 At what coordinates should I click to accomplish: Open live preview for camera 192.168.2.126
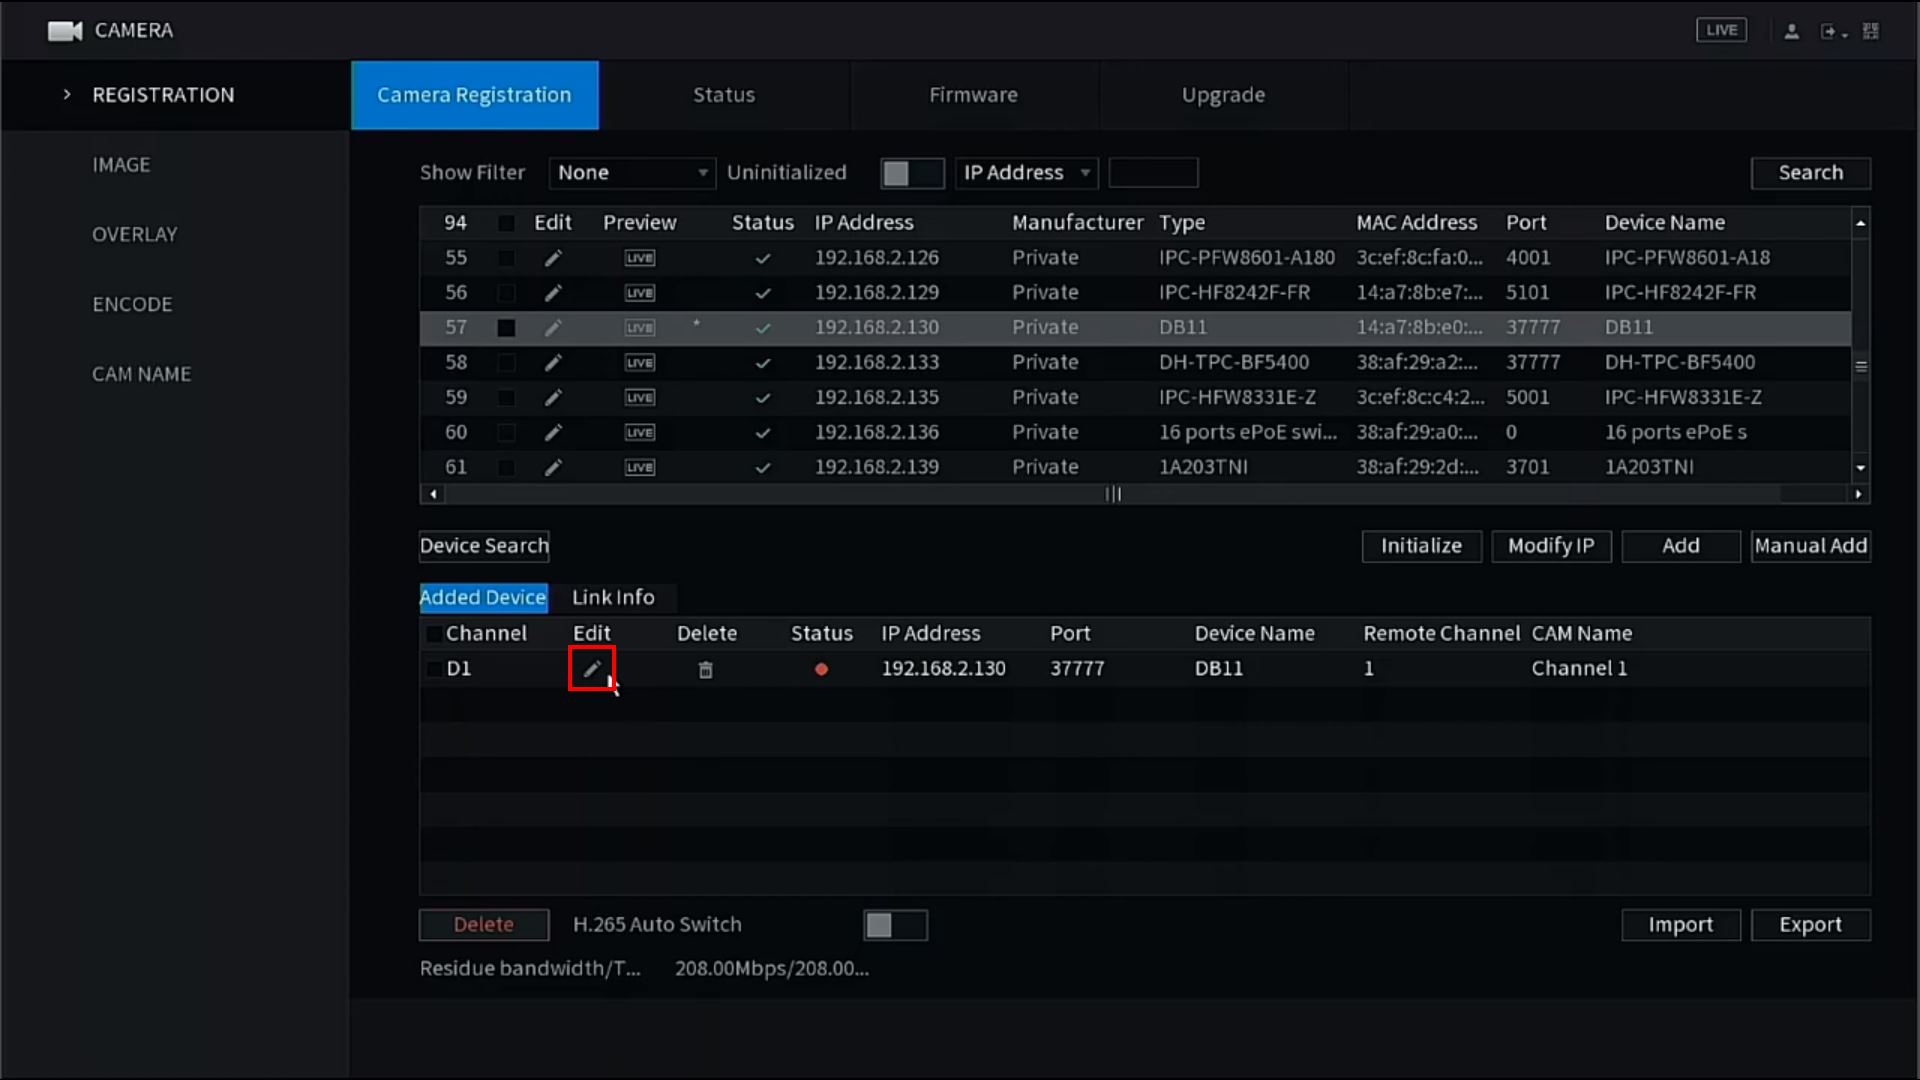coord(639,257)
